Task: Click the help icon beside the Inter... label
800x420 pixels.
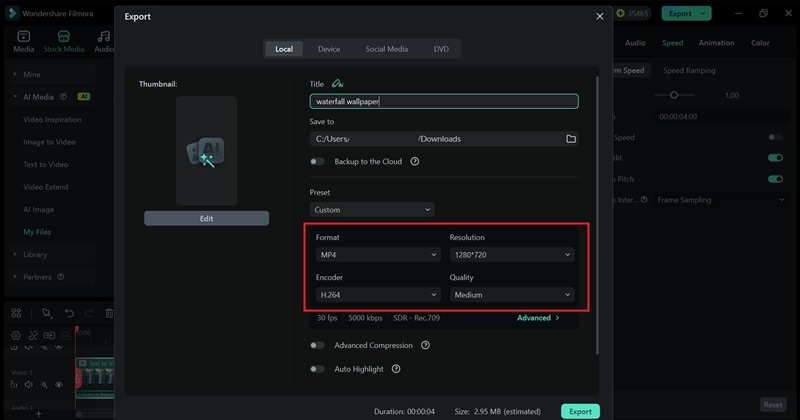Action: pyautogui.click(x=644, y=200)
